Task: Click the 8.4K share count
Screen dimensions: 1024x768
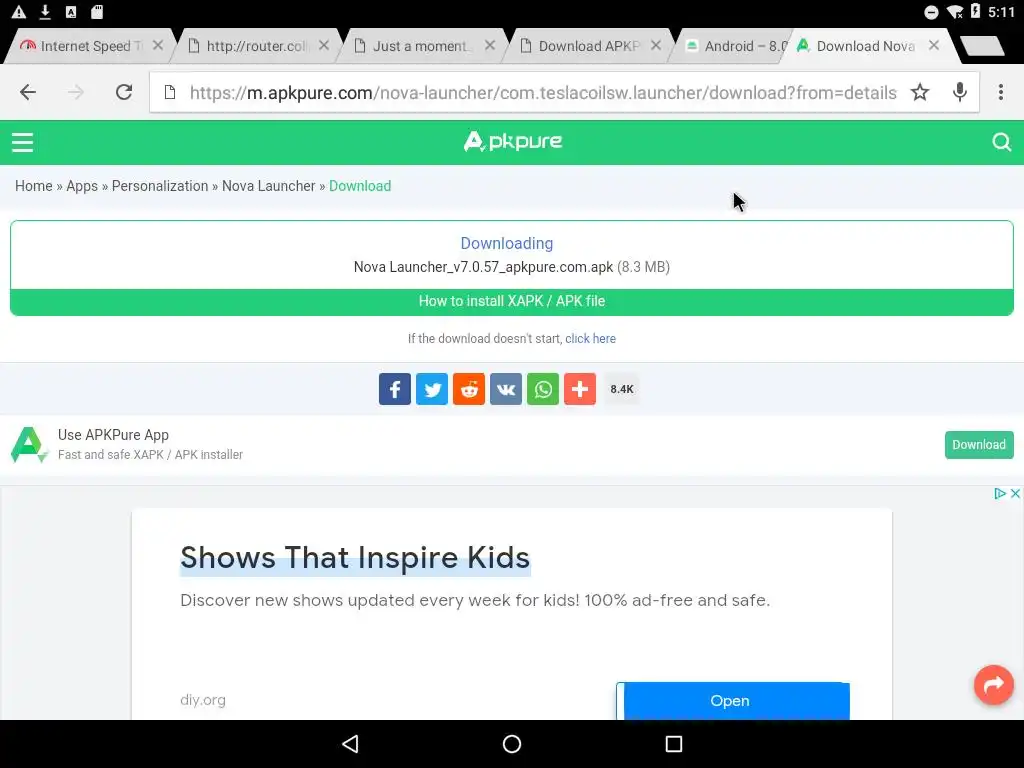Action: coord(622,389)
